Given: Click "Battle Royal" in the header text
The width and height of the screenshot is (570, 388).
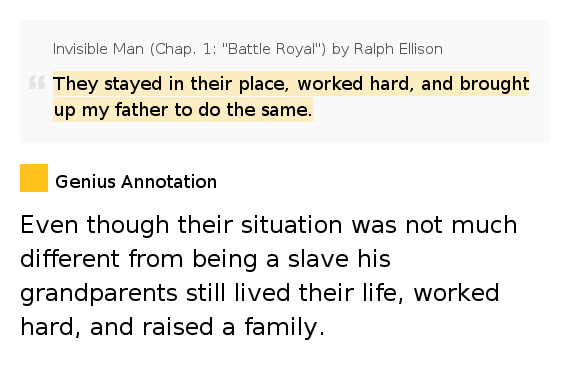Looking at the screenshot, I should pyautogui.click(x=273, y=49).
